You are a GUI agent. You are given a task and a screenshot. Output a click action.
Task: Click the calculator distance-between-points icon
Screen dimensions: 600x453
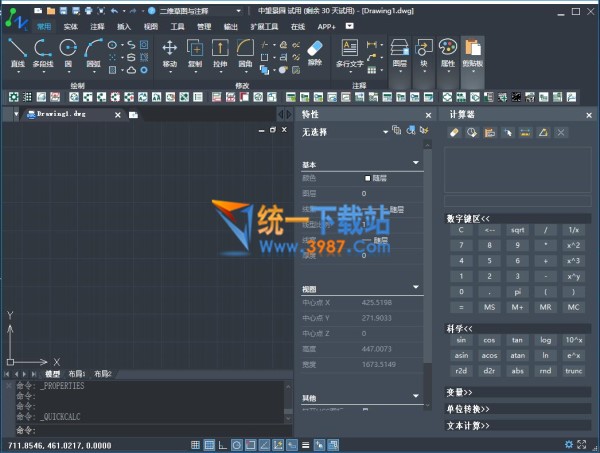(525, 133)
